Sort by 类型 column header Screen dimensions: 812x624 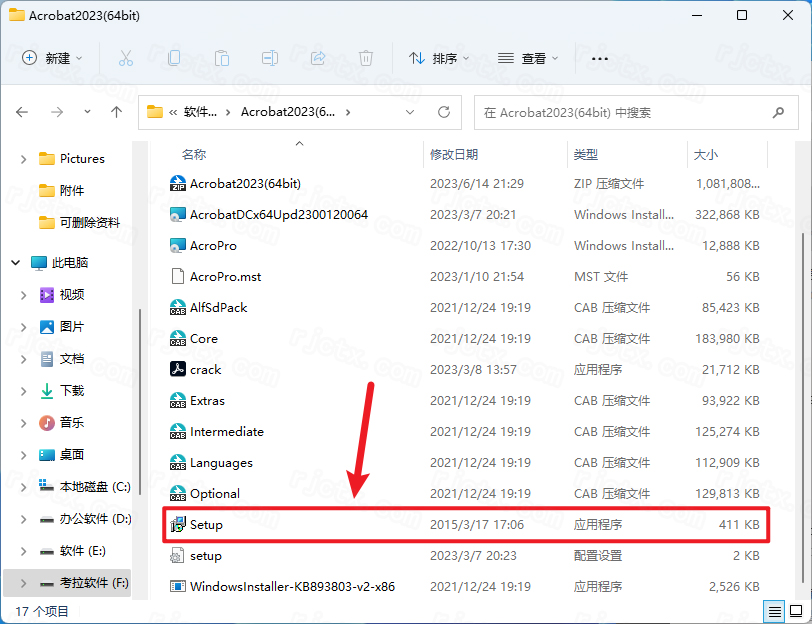tap(586, 154)
